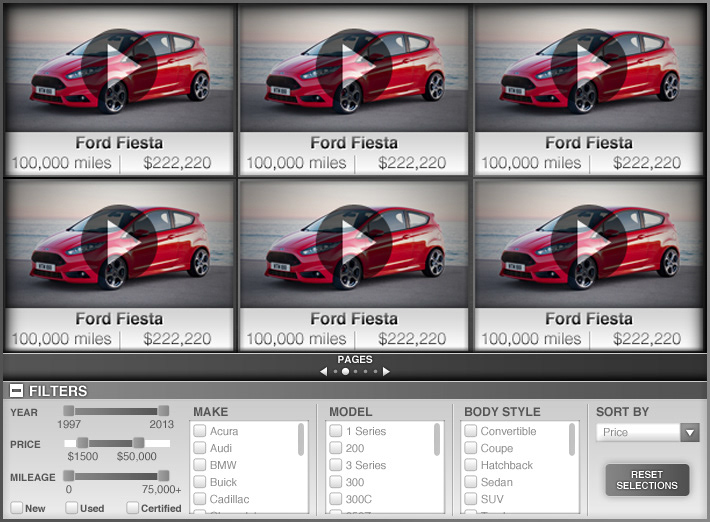Go to the next page with right arrow

(386, 372)
